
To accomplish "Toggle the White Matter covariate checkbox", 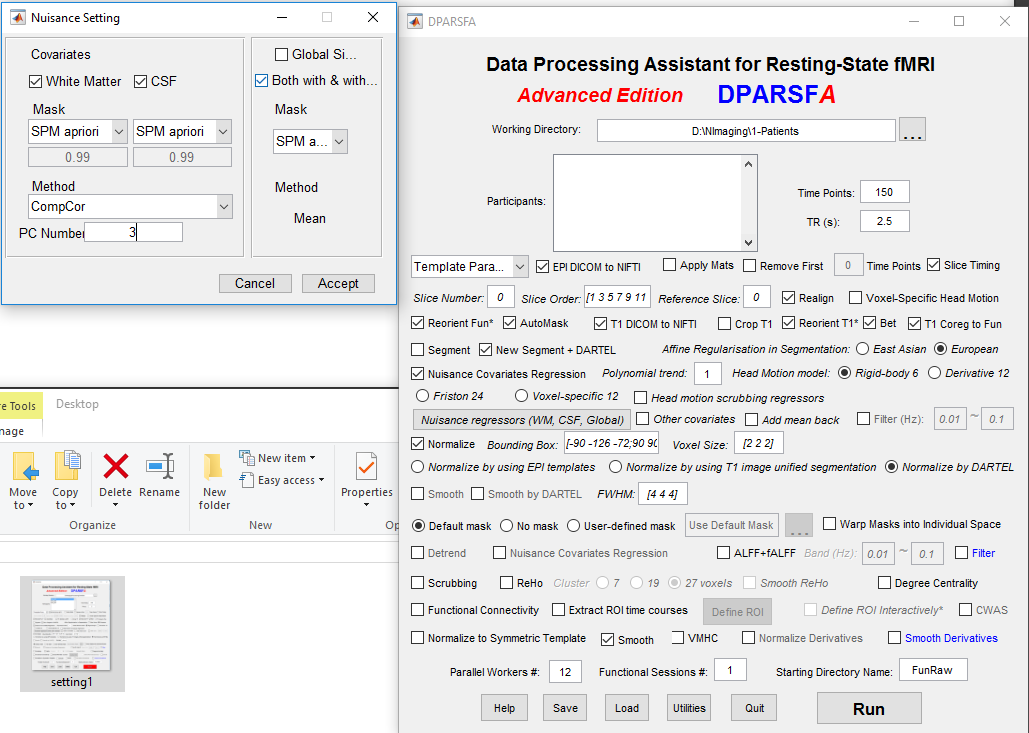I will click(x=35, y=81).
